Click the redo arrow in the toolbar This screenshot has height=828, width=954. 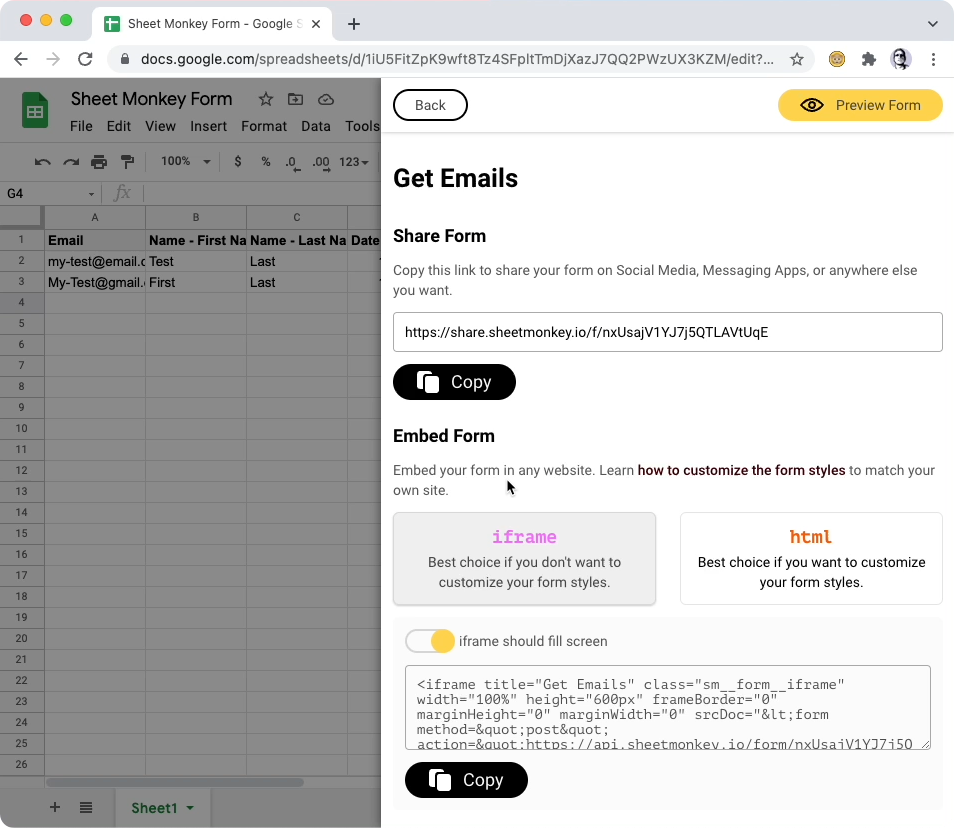(x=71, y=162)
